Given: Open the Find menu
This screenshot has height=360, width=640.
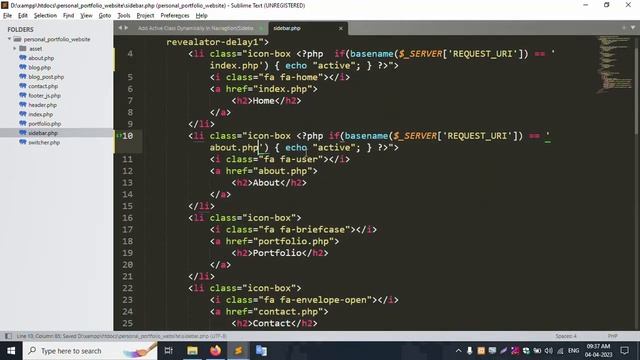Looking at the screenshot, I should click(68, 16).
